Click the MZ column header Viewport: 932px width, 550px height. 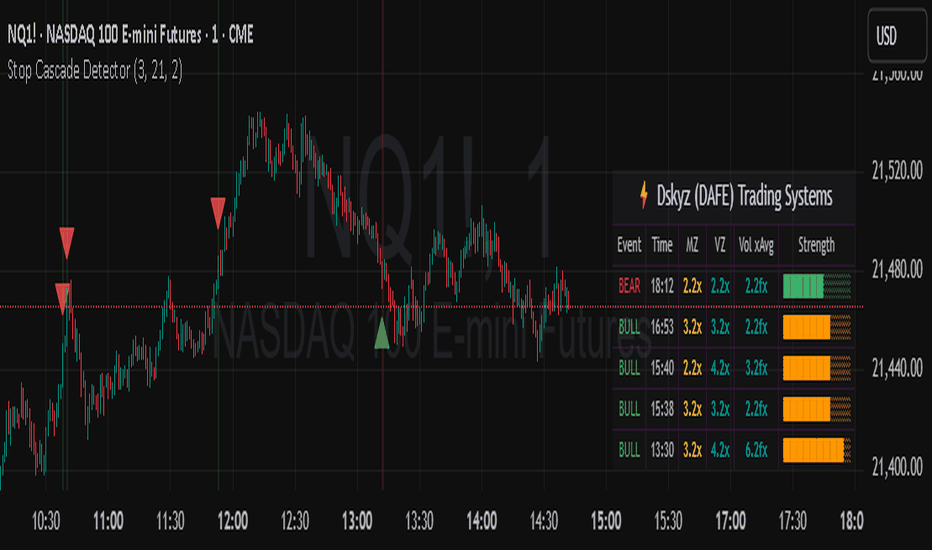692,245
